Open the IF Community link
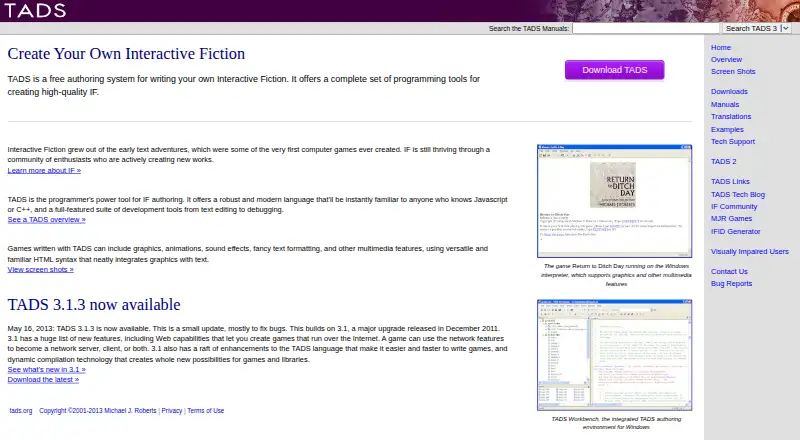Image resolution: width=800 pixels, height=440 pixels. [734, 206]
